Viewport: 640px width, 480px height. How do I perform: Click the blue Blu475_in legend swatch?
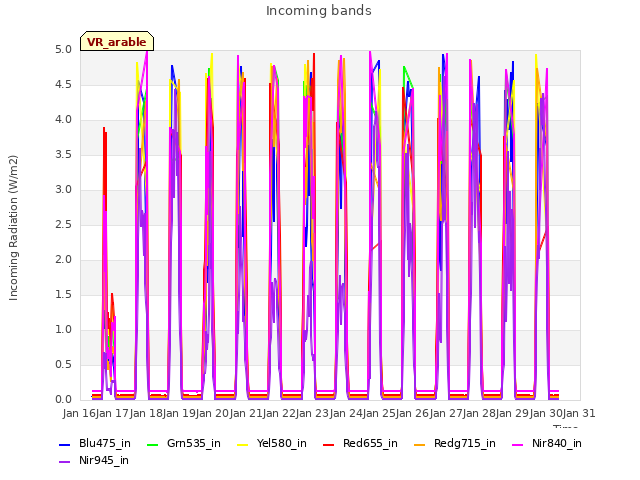64,445
